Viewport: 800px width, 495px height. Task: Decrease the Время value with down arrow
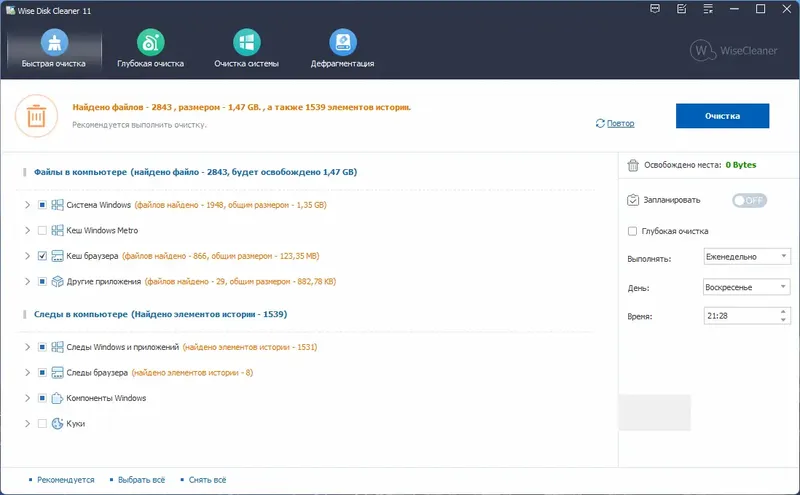783,320
